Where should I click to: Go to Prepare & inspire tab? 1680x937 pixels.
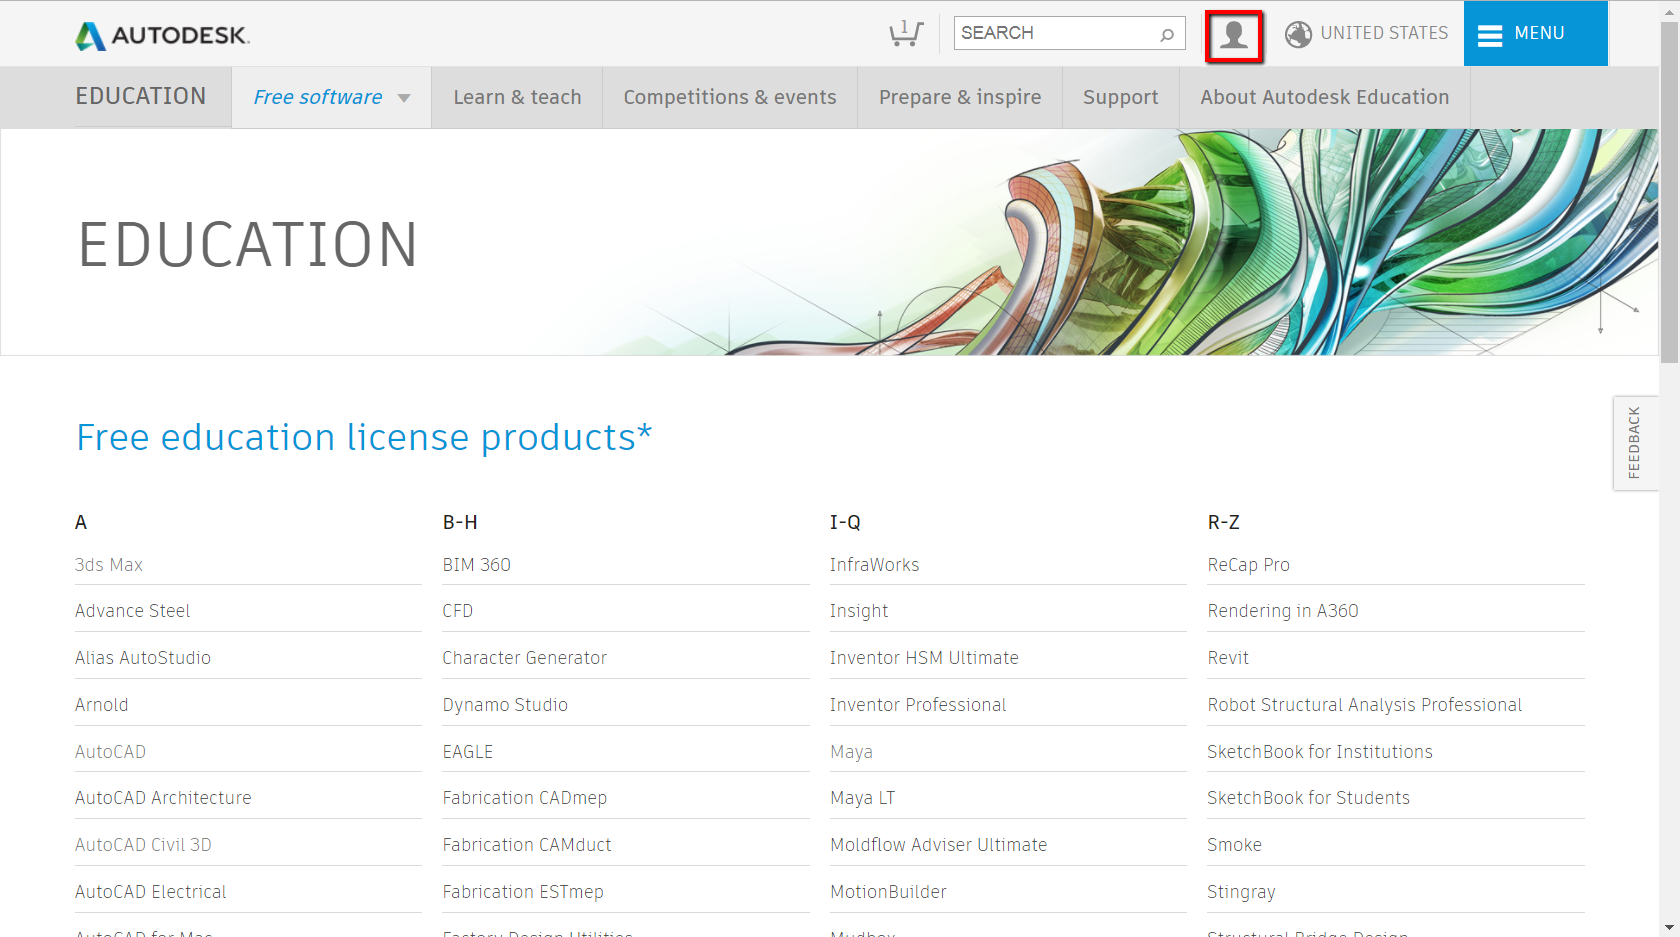(x=960, y=97)
